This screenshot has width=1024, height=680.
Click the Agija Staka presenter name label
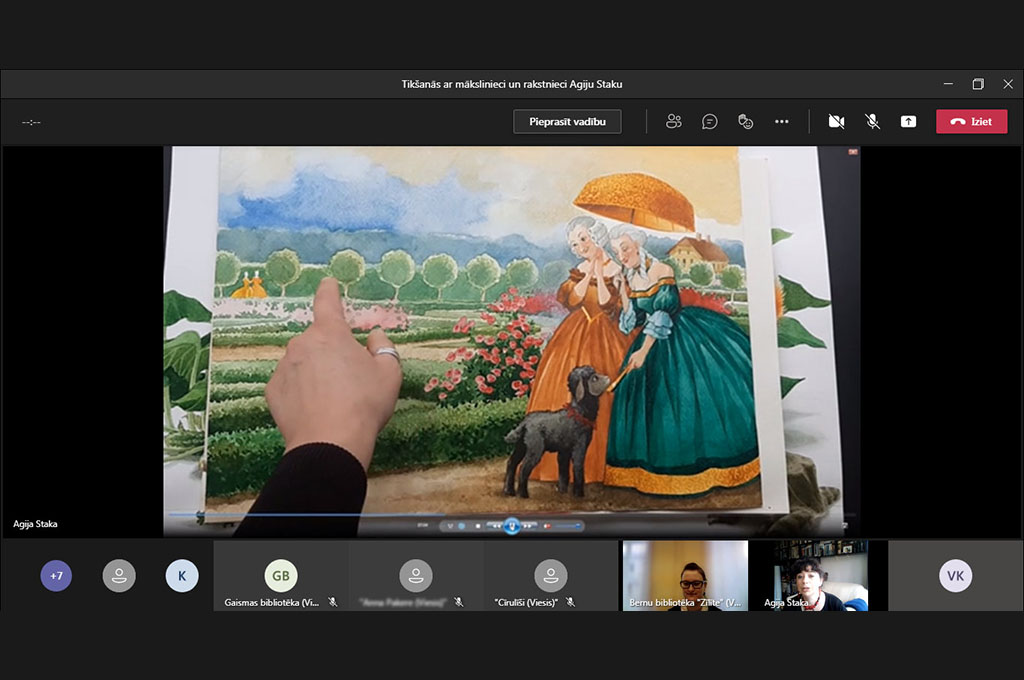click(35, 524)
